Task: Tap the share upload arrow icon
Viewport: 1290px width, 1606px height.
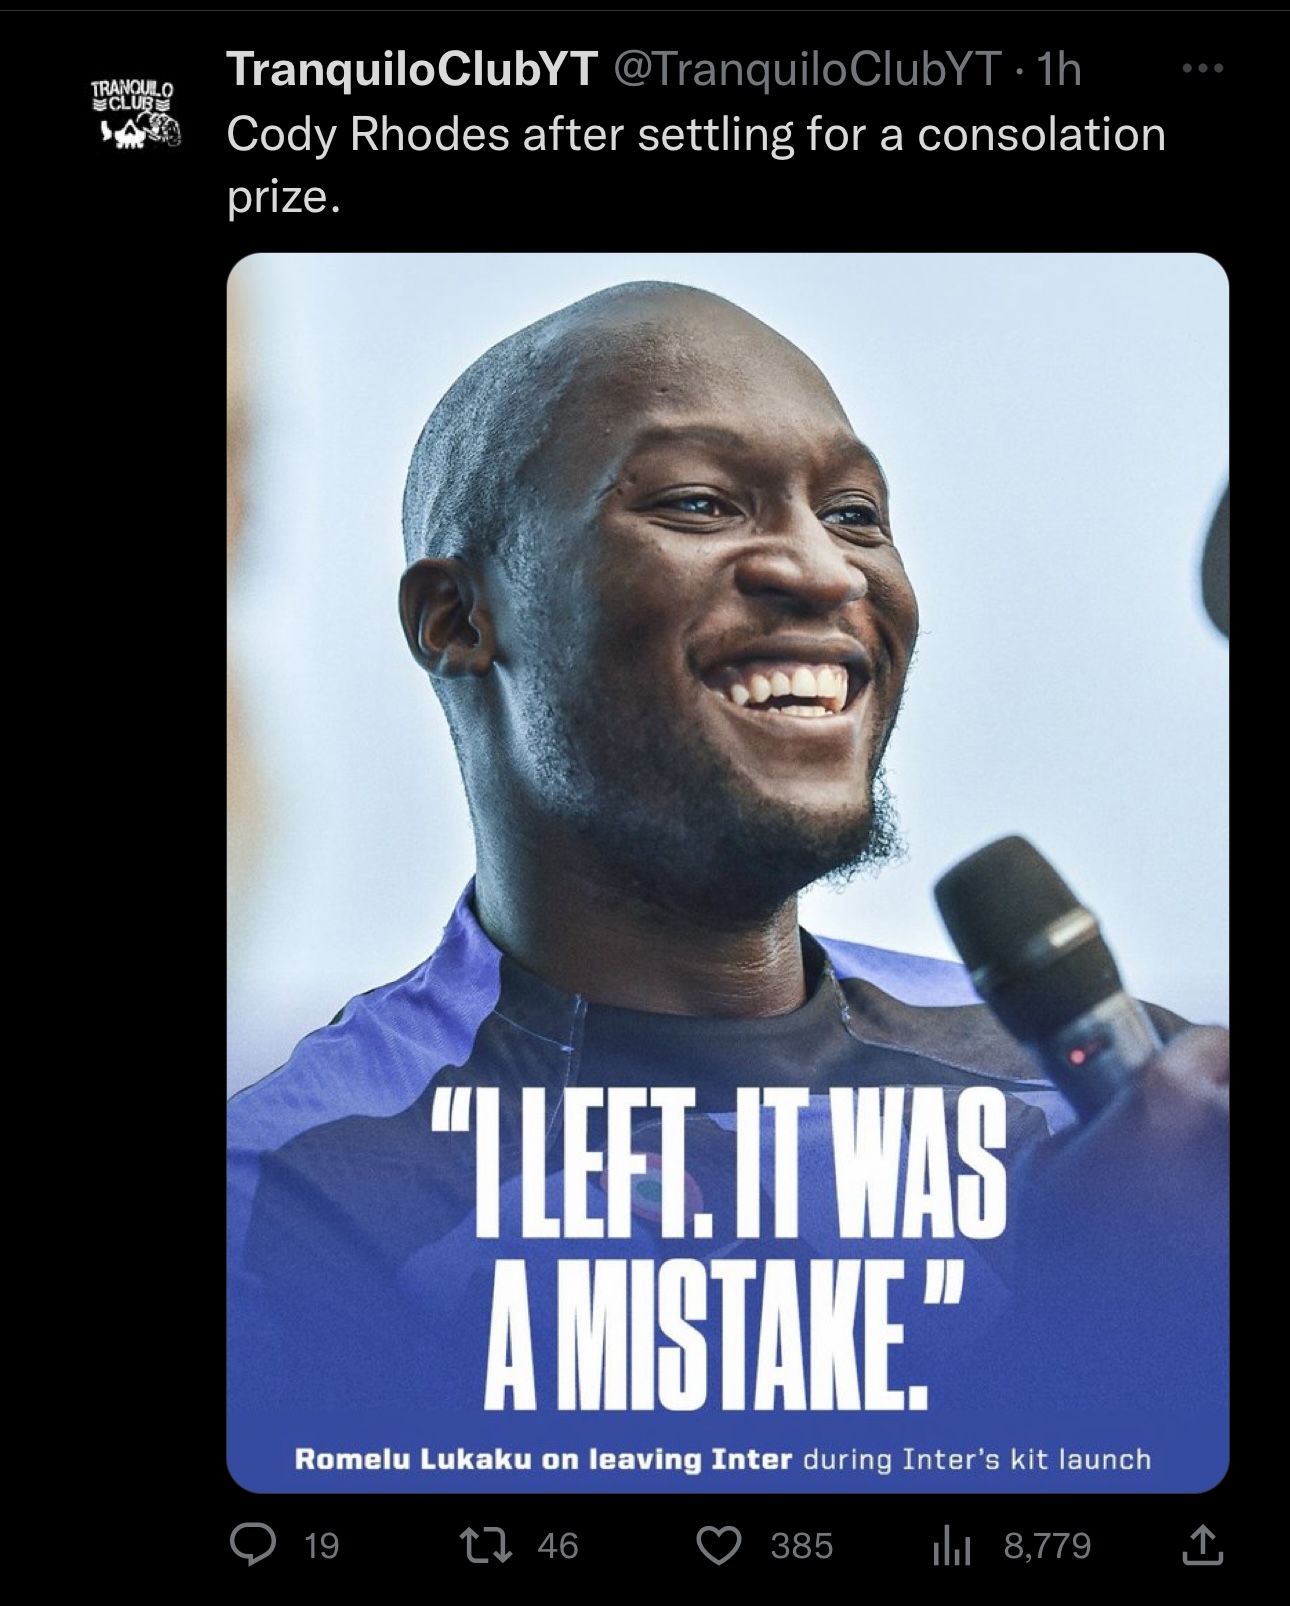Action: [x=1202, y=1546]
